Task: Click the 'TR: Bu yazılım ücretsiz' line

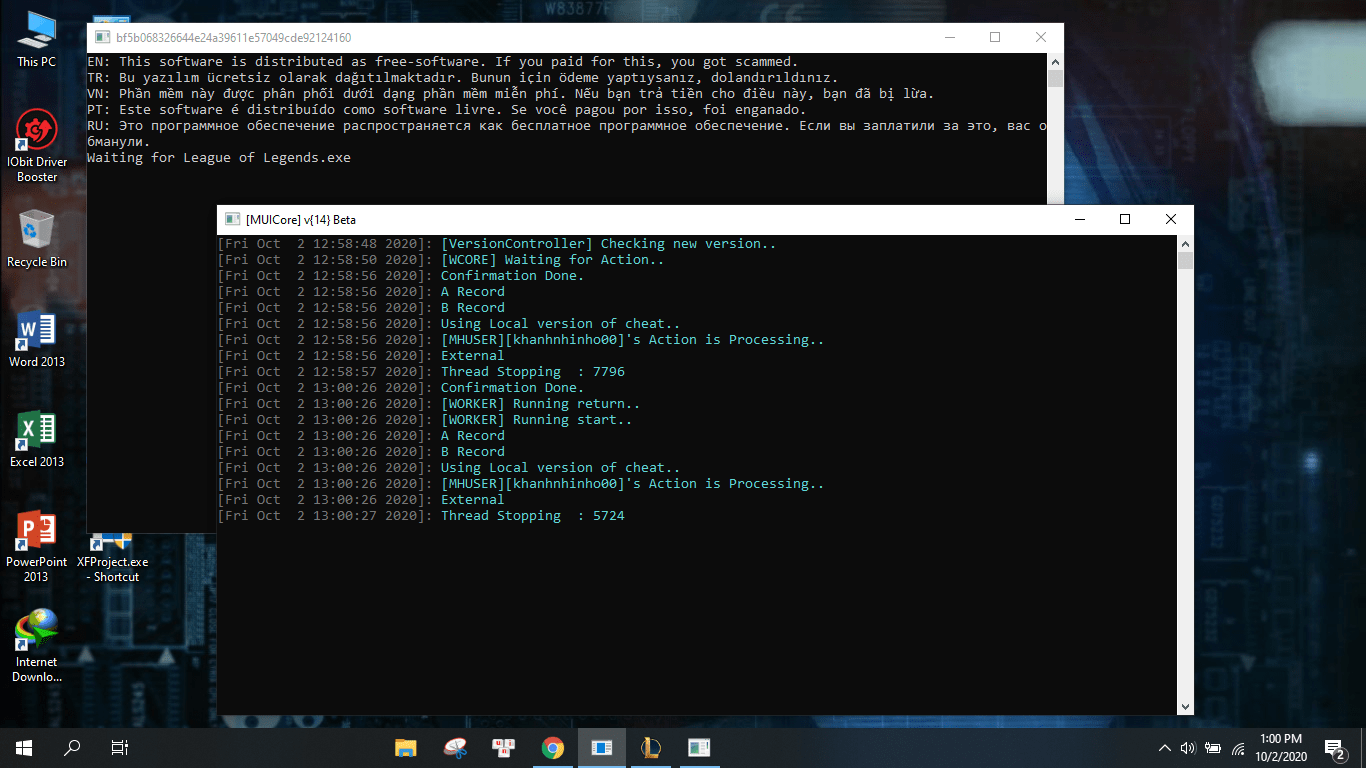Action: (x=463, y=77)
